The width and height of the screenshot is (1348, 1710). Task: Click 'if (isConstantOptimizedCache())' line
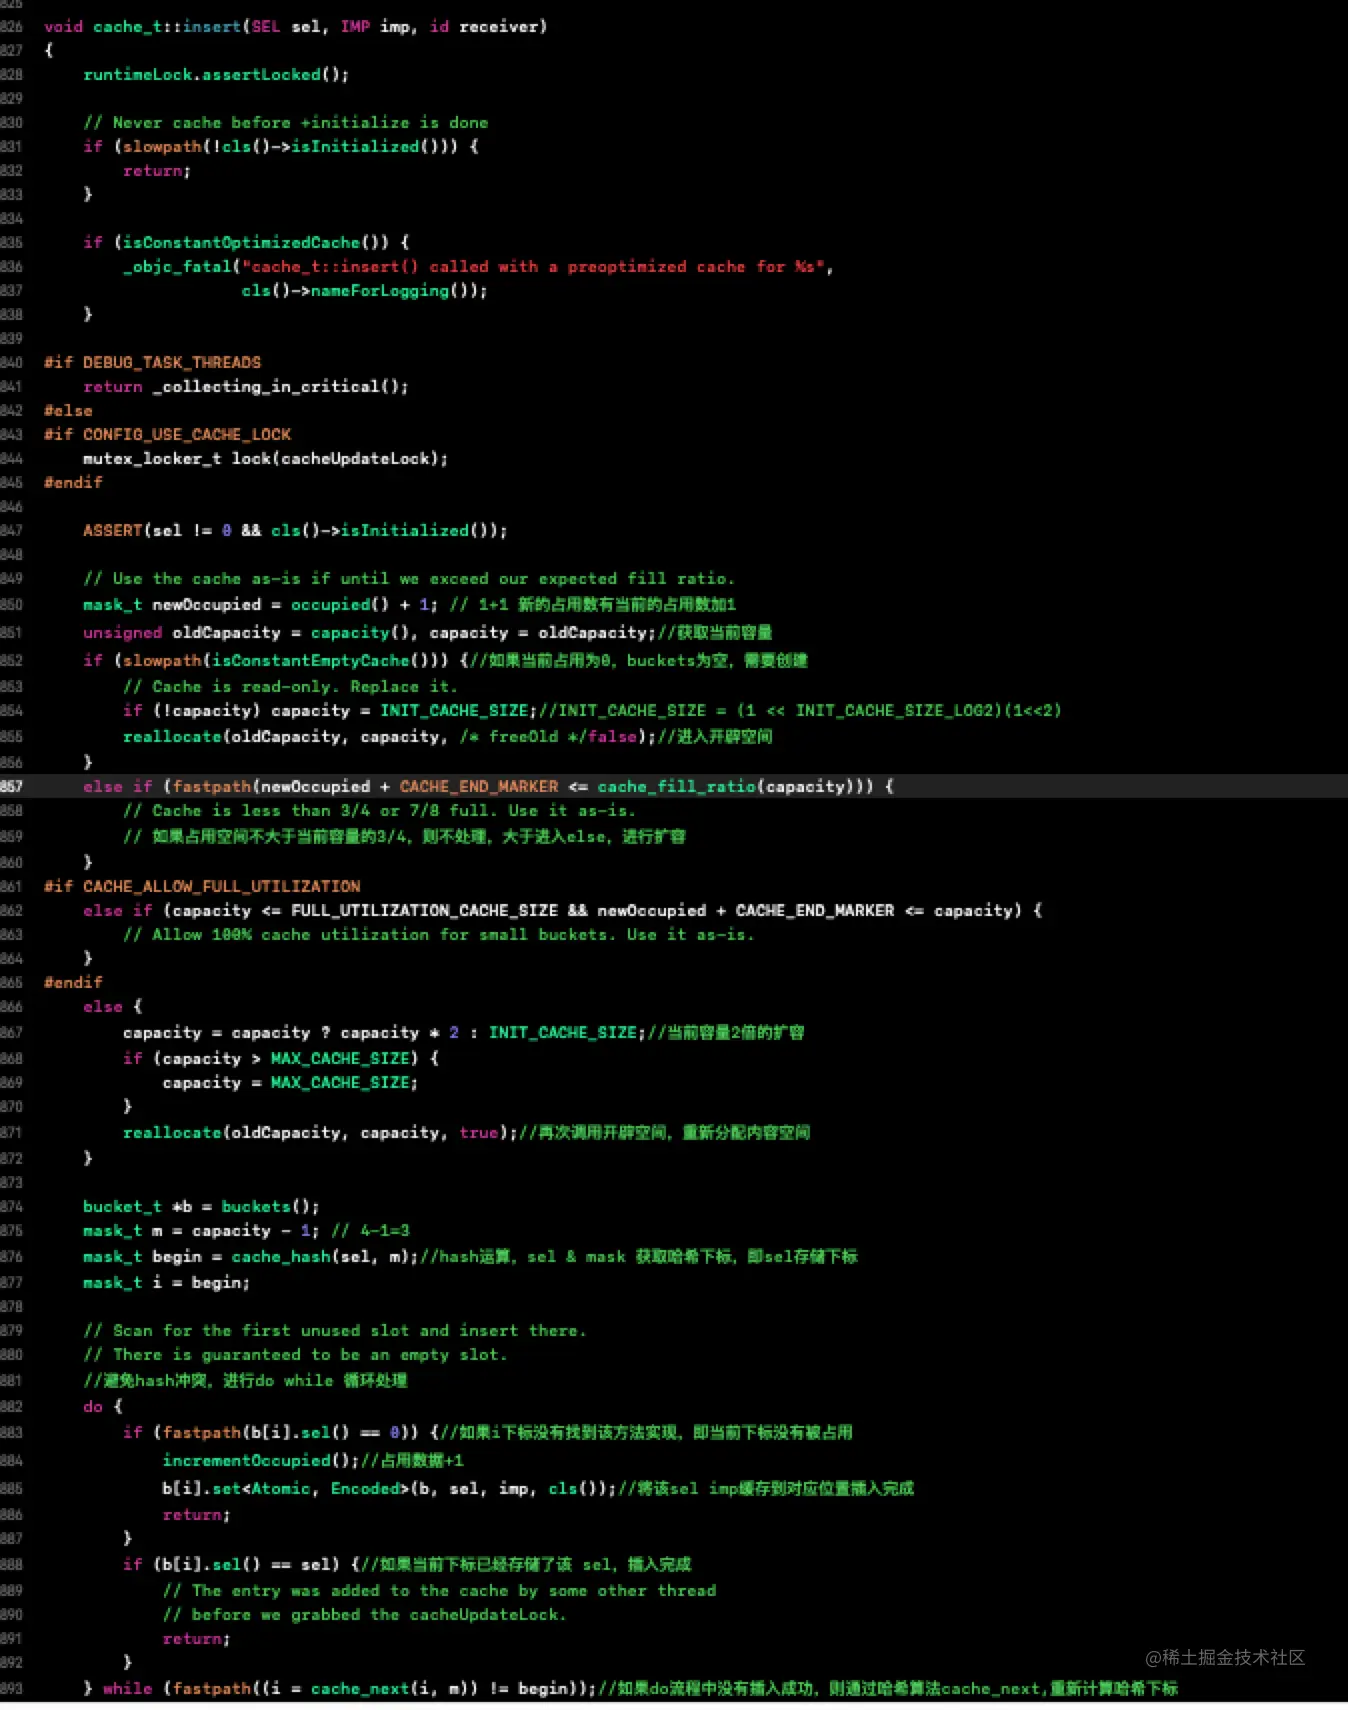(246, 242)
